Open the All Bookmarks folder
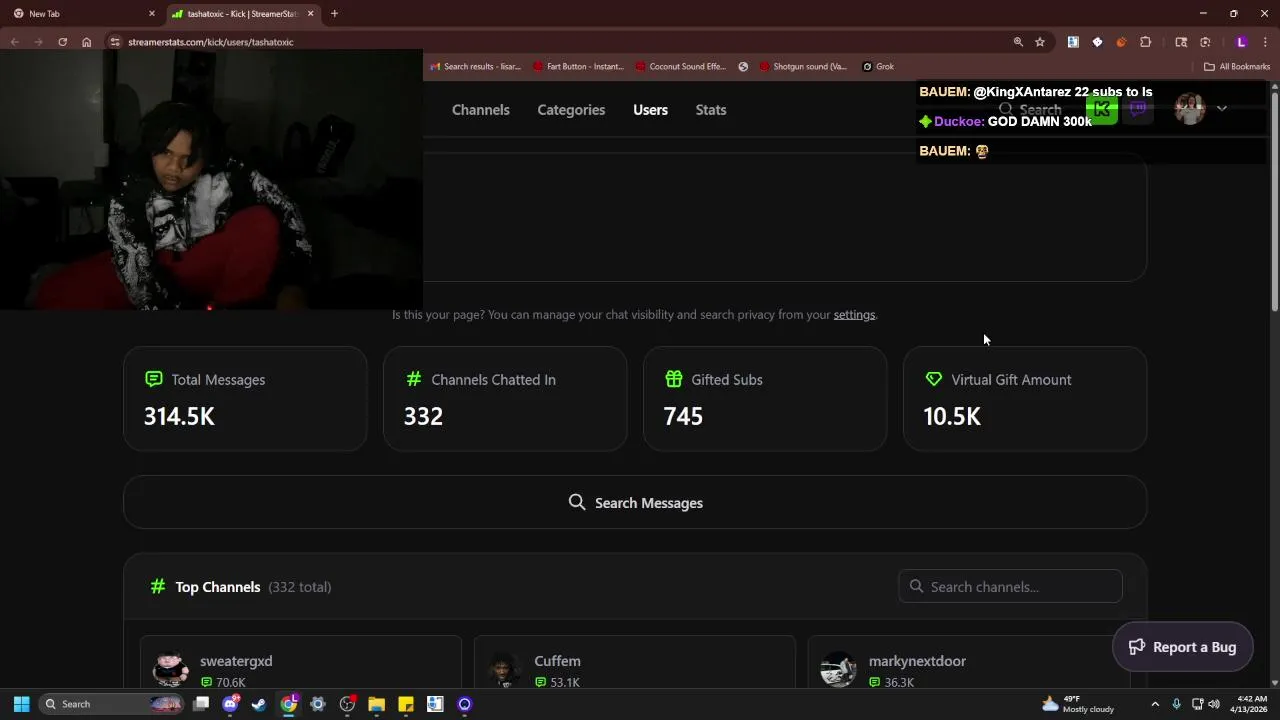Screen dimensions: 1280x720 tap(1237, 67)
